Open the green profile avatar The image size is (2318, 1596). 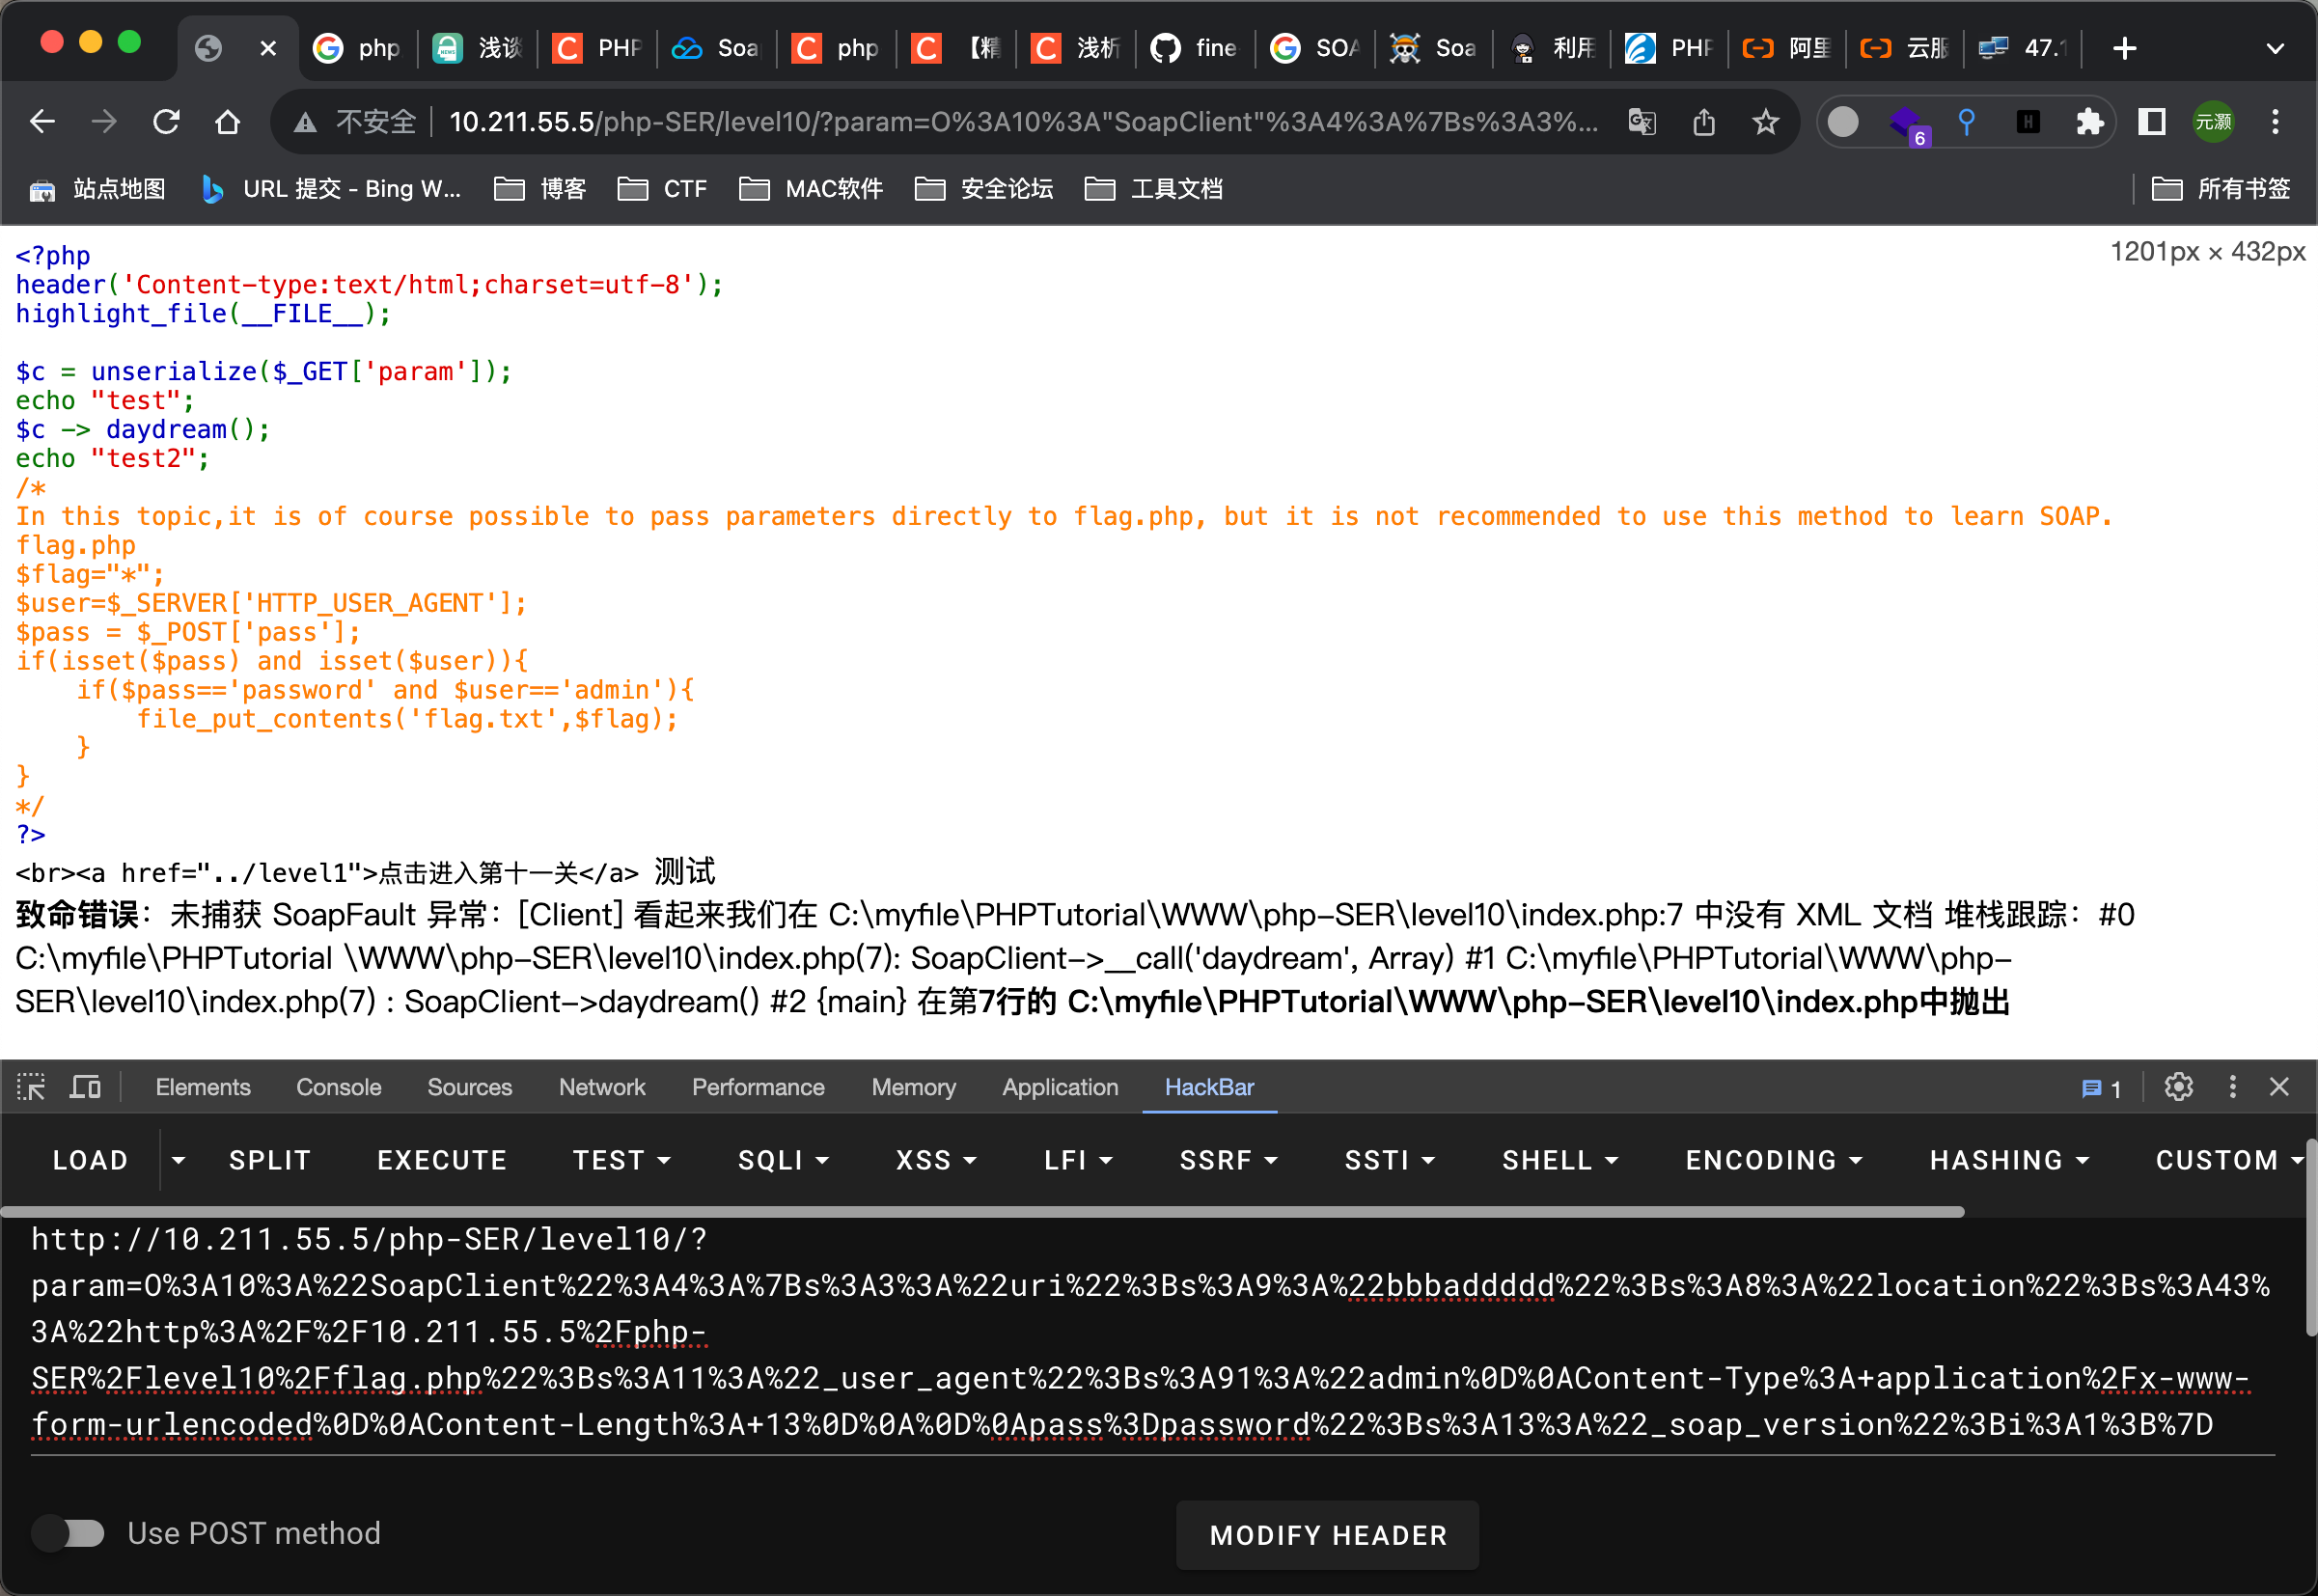2213,122
